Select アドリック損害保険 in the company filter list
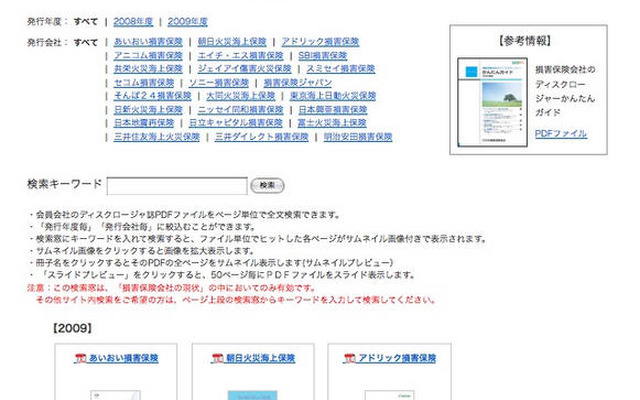 [x=320, y=42]
